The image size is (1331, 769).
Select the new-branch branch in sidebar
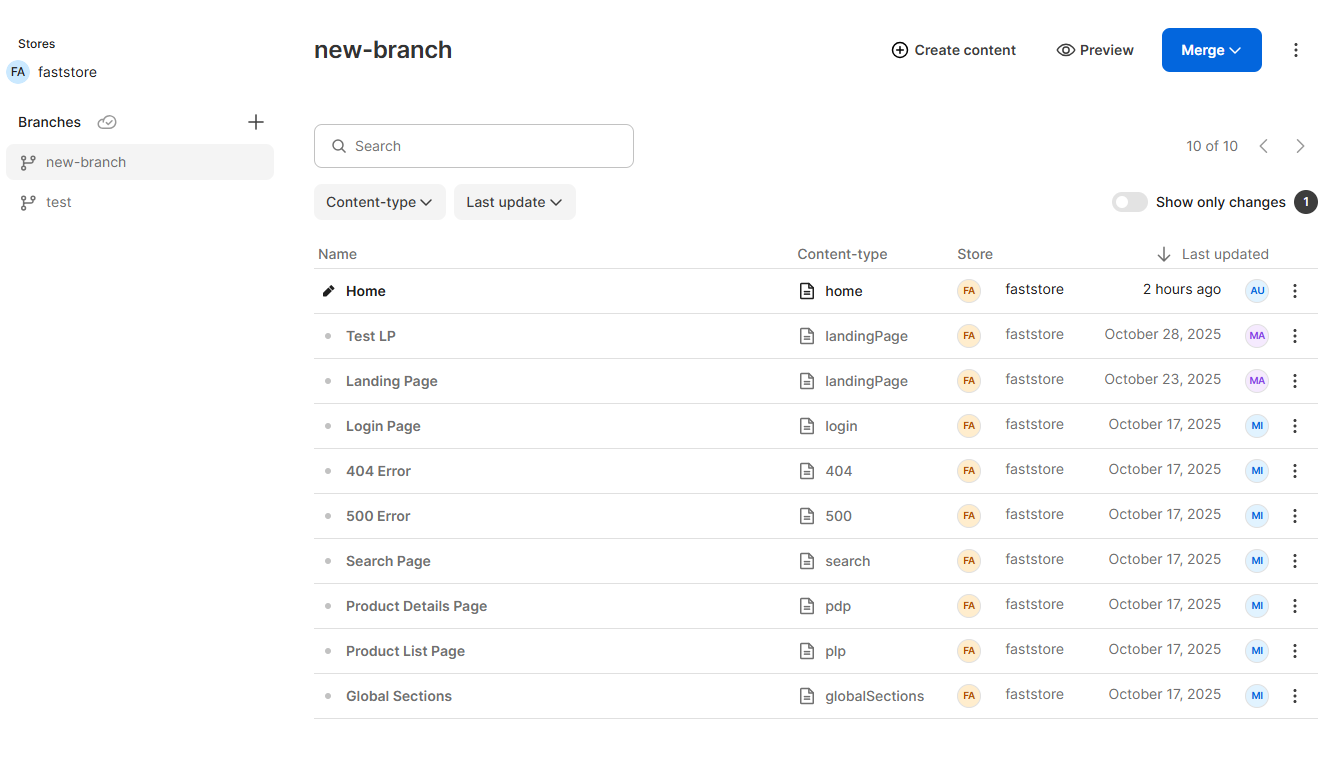point(140,162)
